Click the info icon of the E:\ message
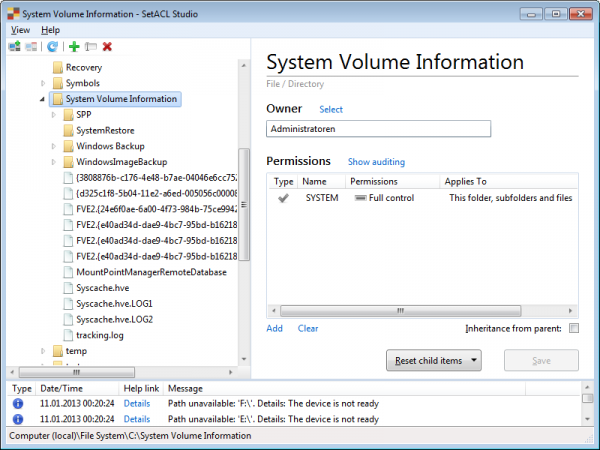The image size is (600, 450). 18,419
